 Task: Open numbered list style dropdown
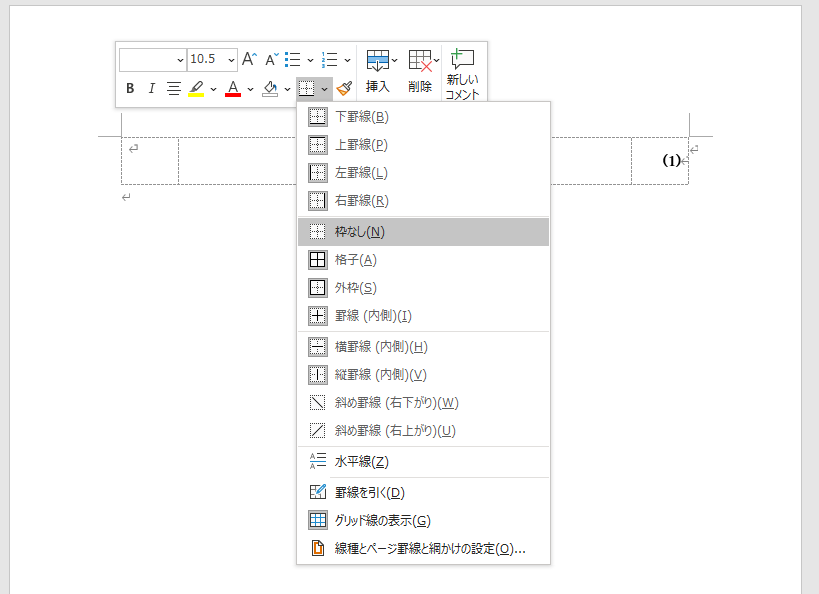pyautogui.click(x=347, y=60)
